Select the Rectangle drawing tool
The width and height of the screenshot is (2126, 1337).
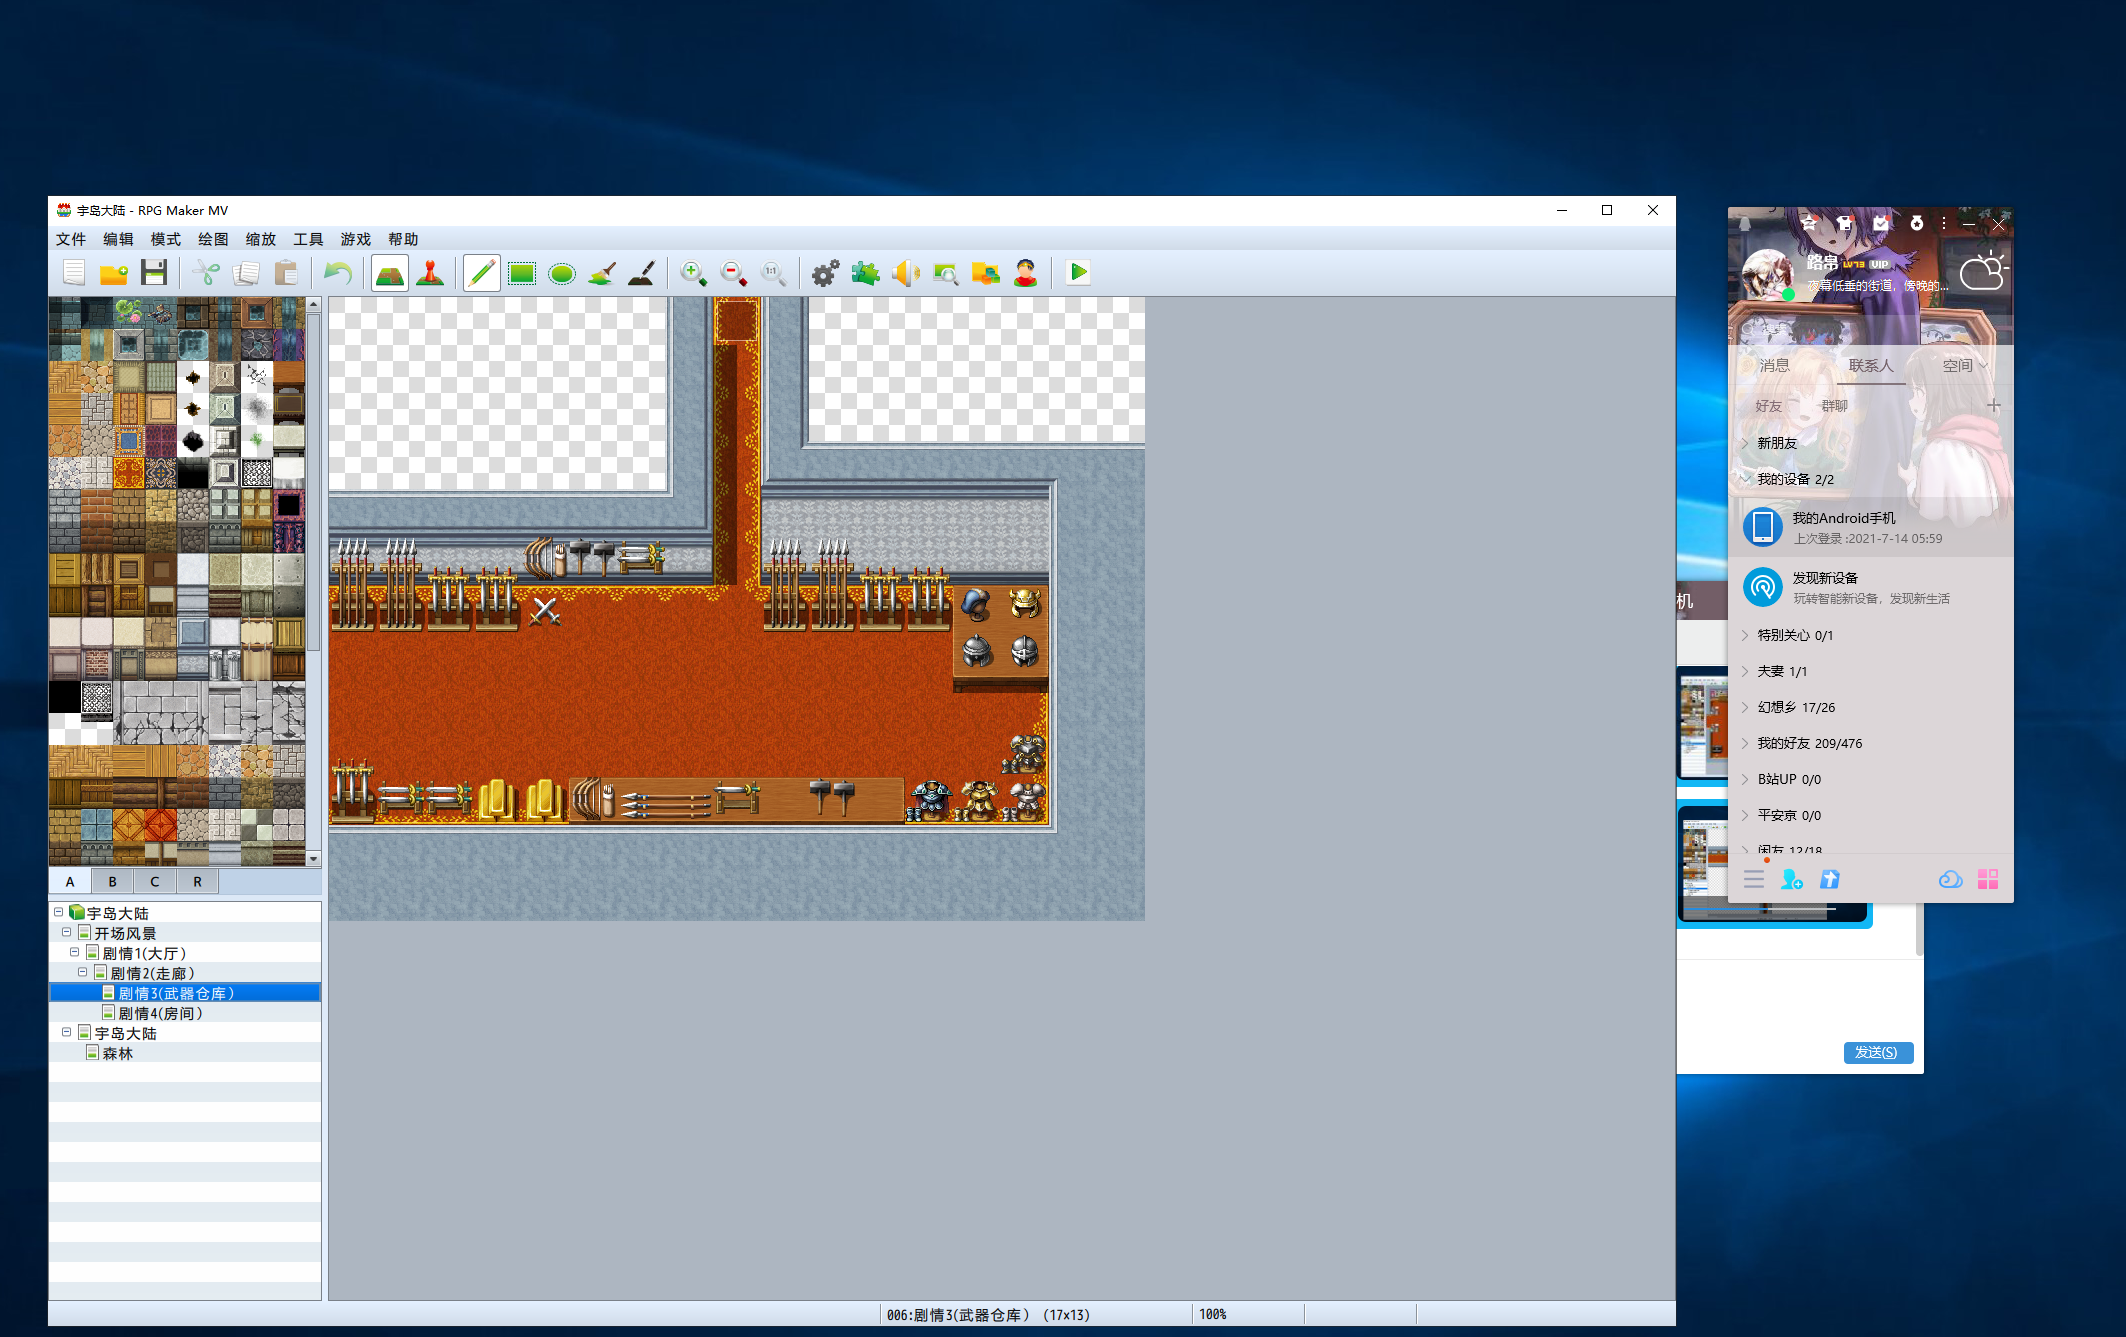(522, 273)
